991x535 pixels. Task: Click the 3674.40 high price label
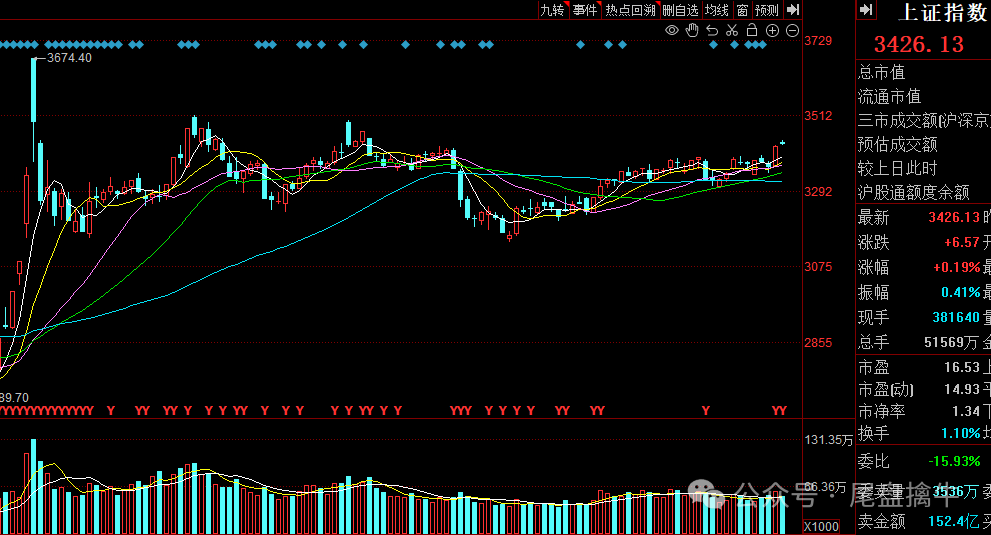click(70, 58)
